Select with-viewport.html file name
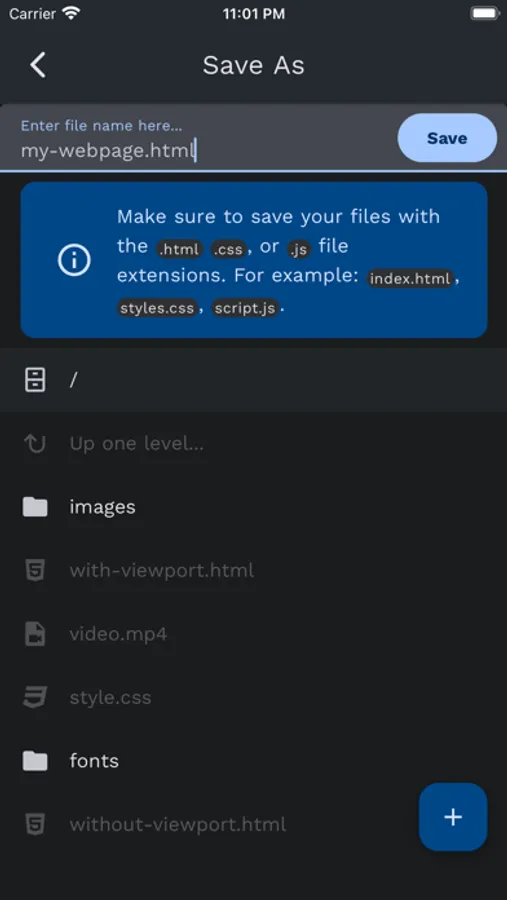The image size is (507, 900). (161, 571)
